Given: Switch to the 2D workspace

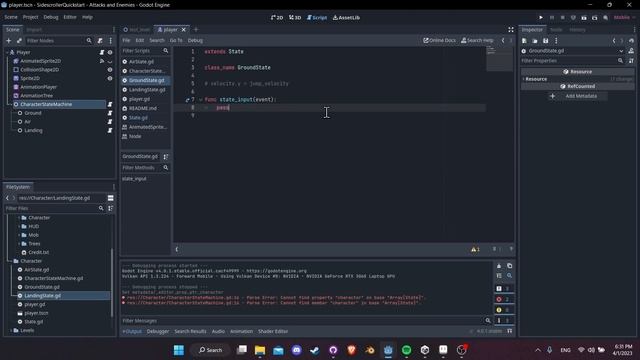Looking at the screenshot, I should point(277,18).
